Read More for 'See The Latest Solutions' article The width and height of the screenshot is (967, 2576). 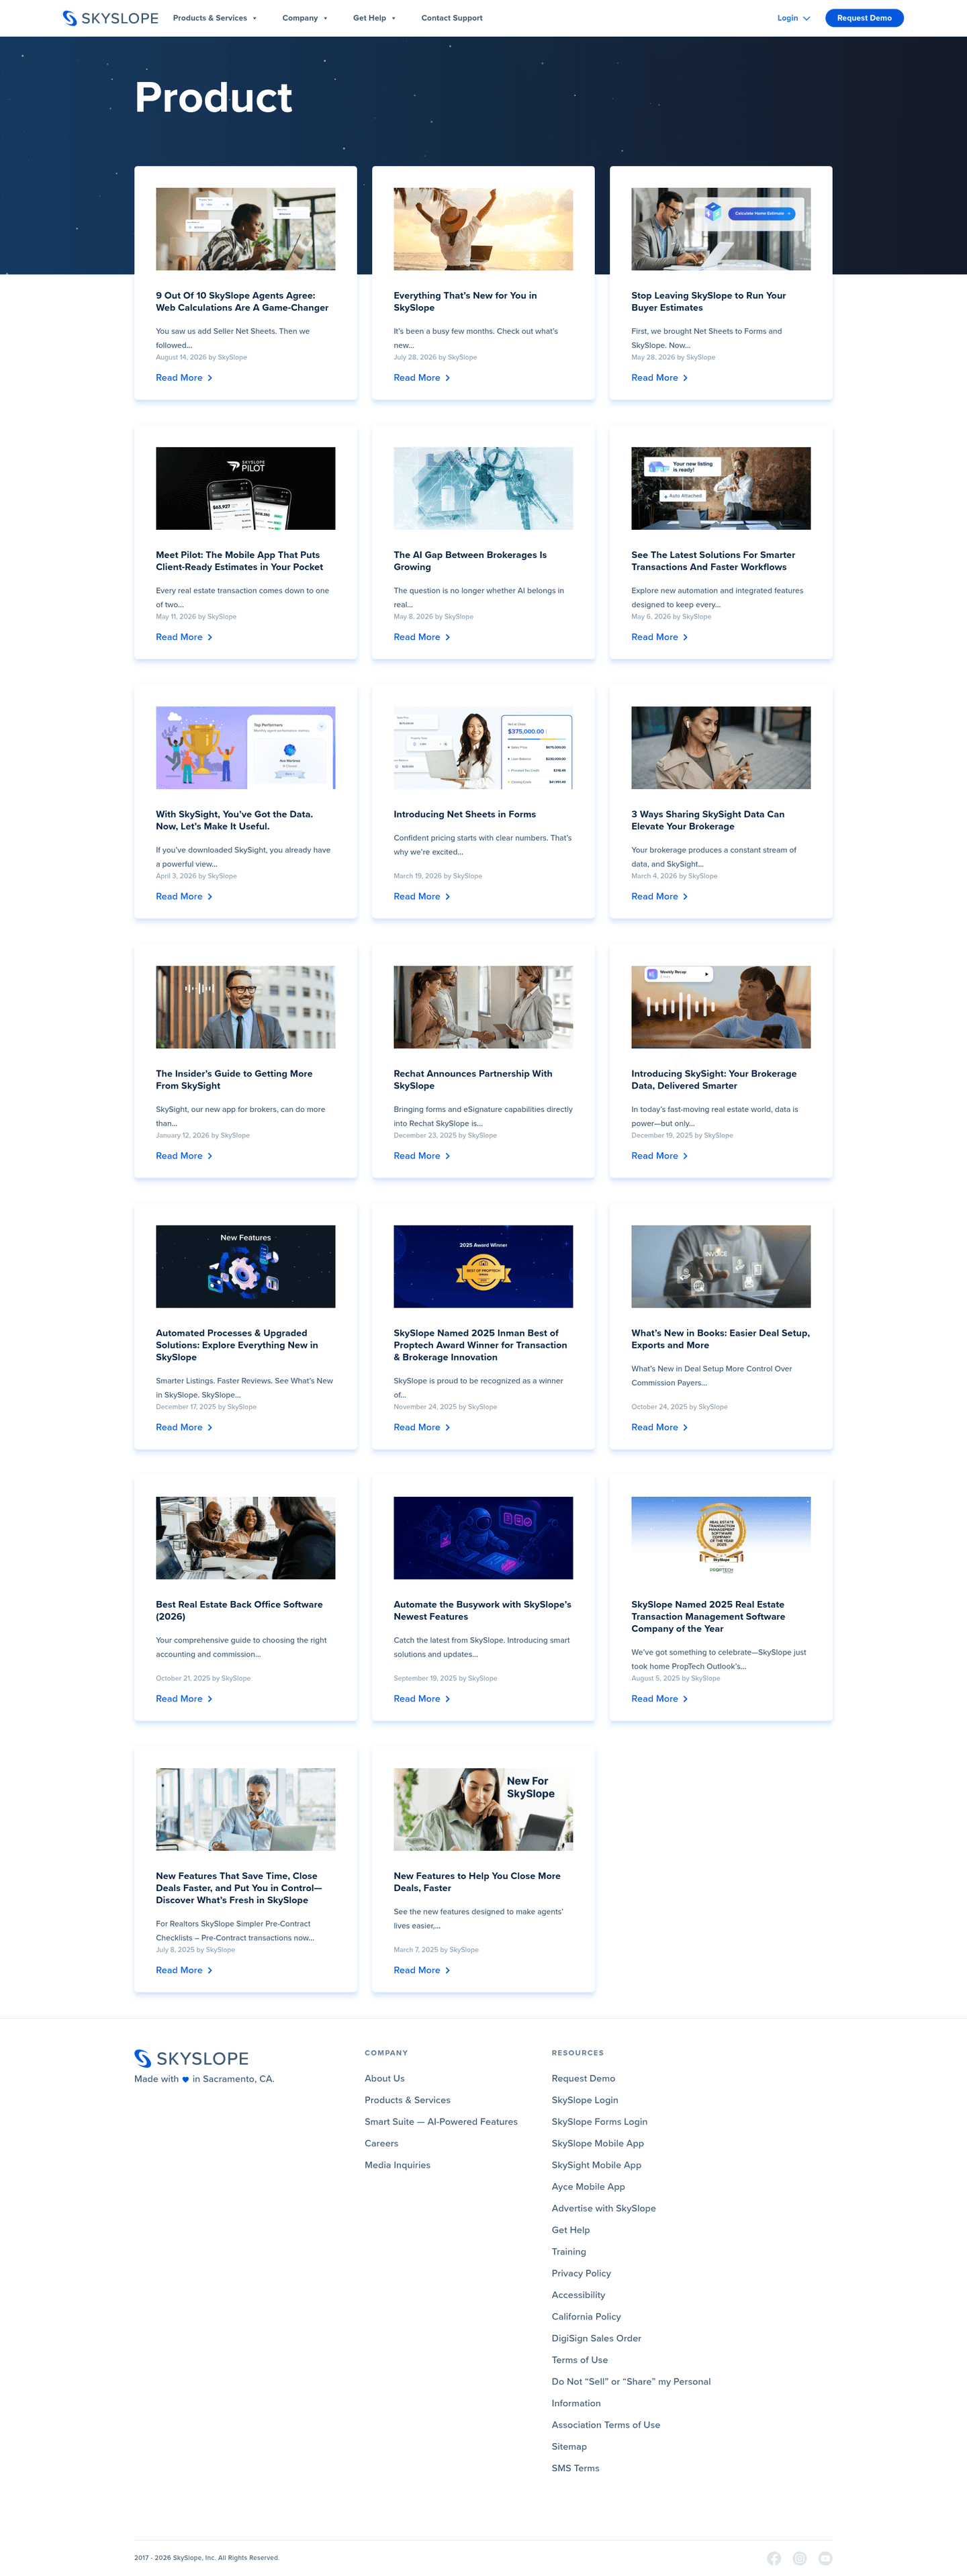click(660, 637)
